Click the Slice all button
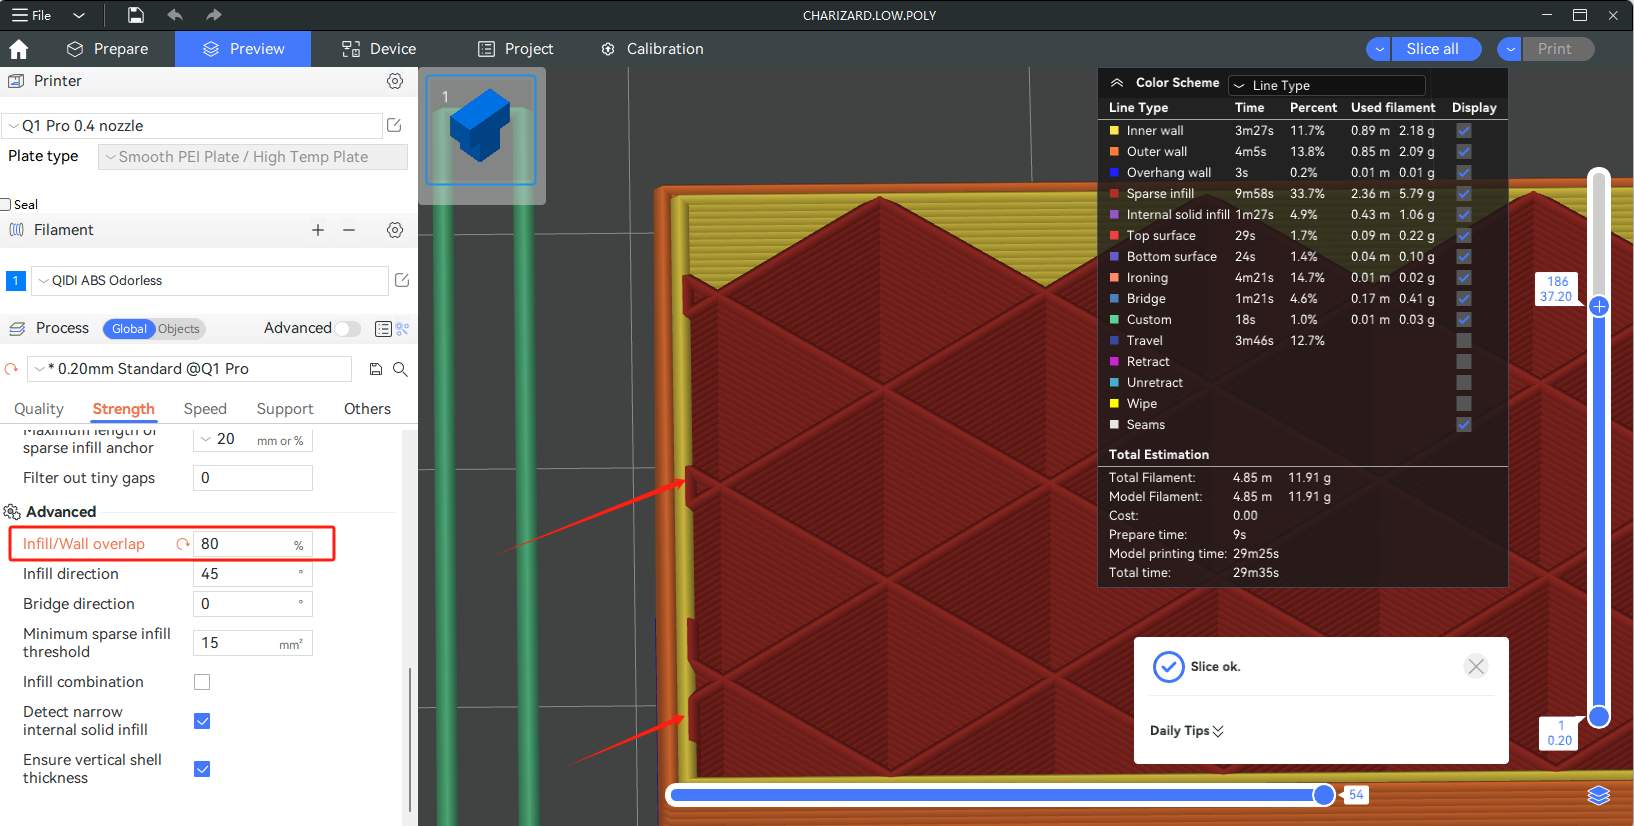 [x=1432, y=49]
